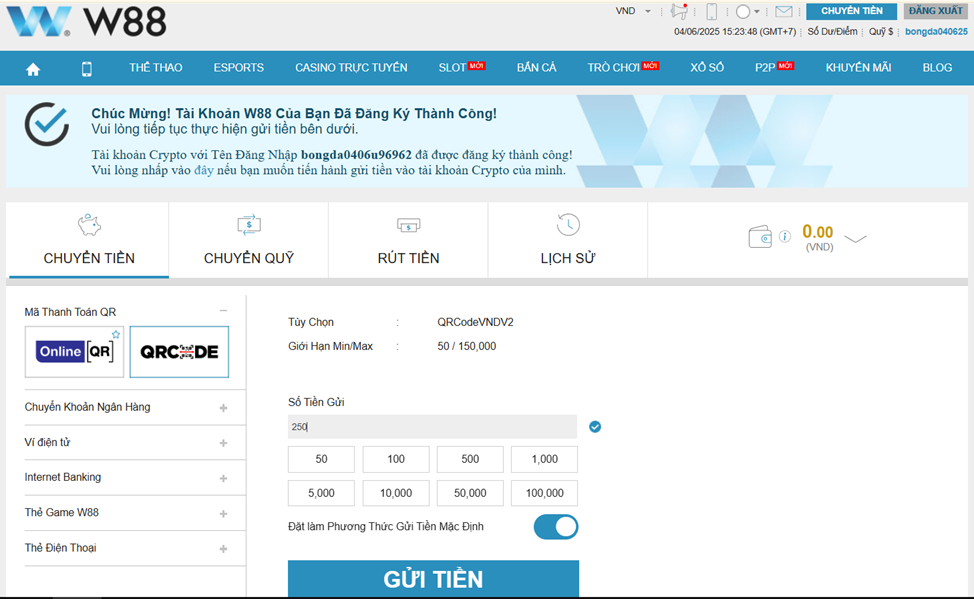
Task: Submit with the GỬI TIỀN button
Action: pos(433,579)
